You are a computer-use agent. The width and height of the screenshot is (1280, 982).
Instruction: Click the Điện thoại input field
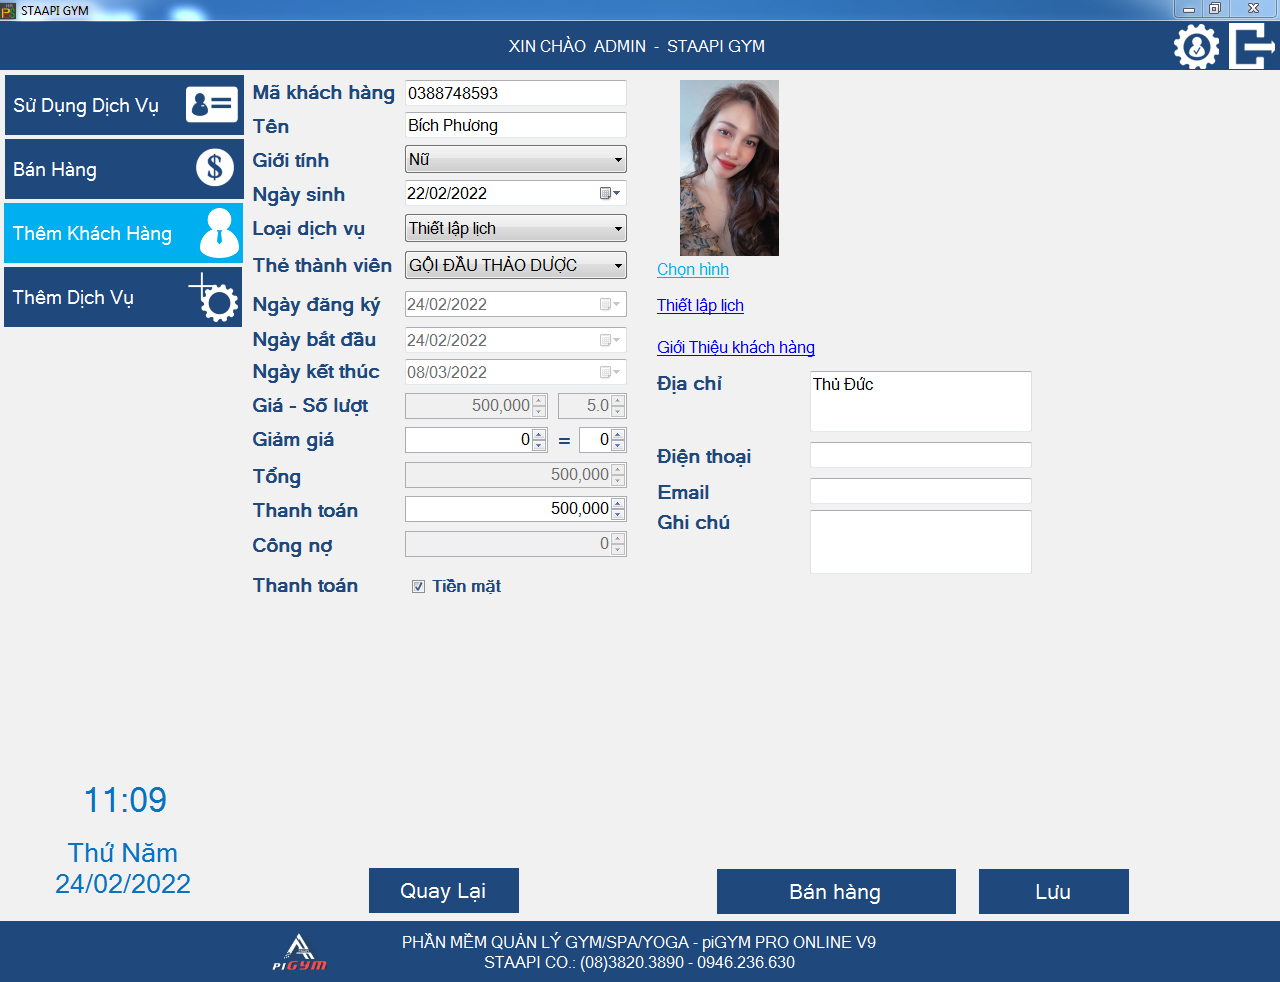tap(920, 455)
